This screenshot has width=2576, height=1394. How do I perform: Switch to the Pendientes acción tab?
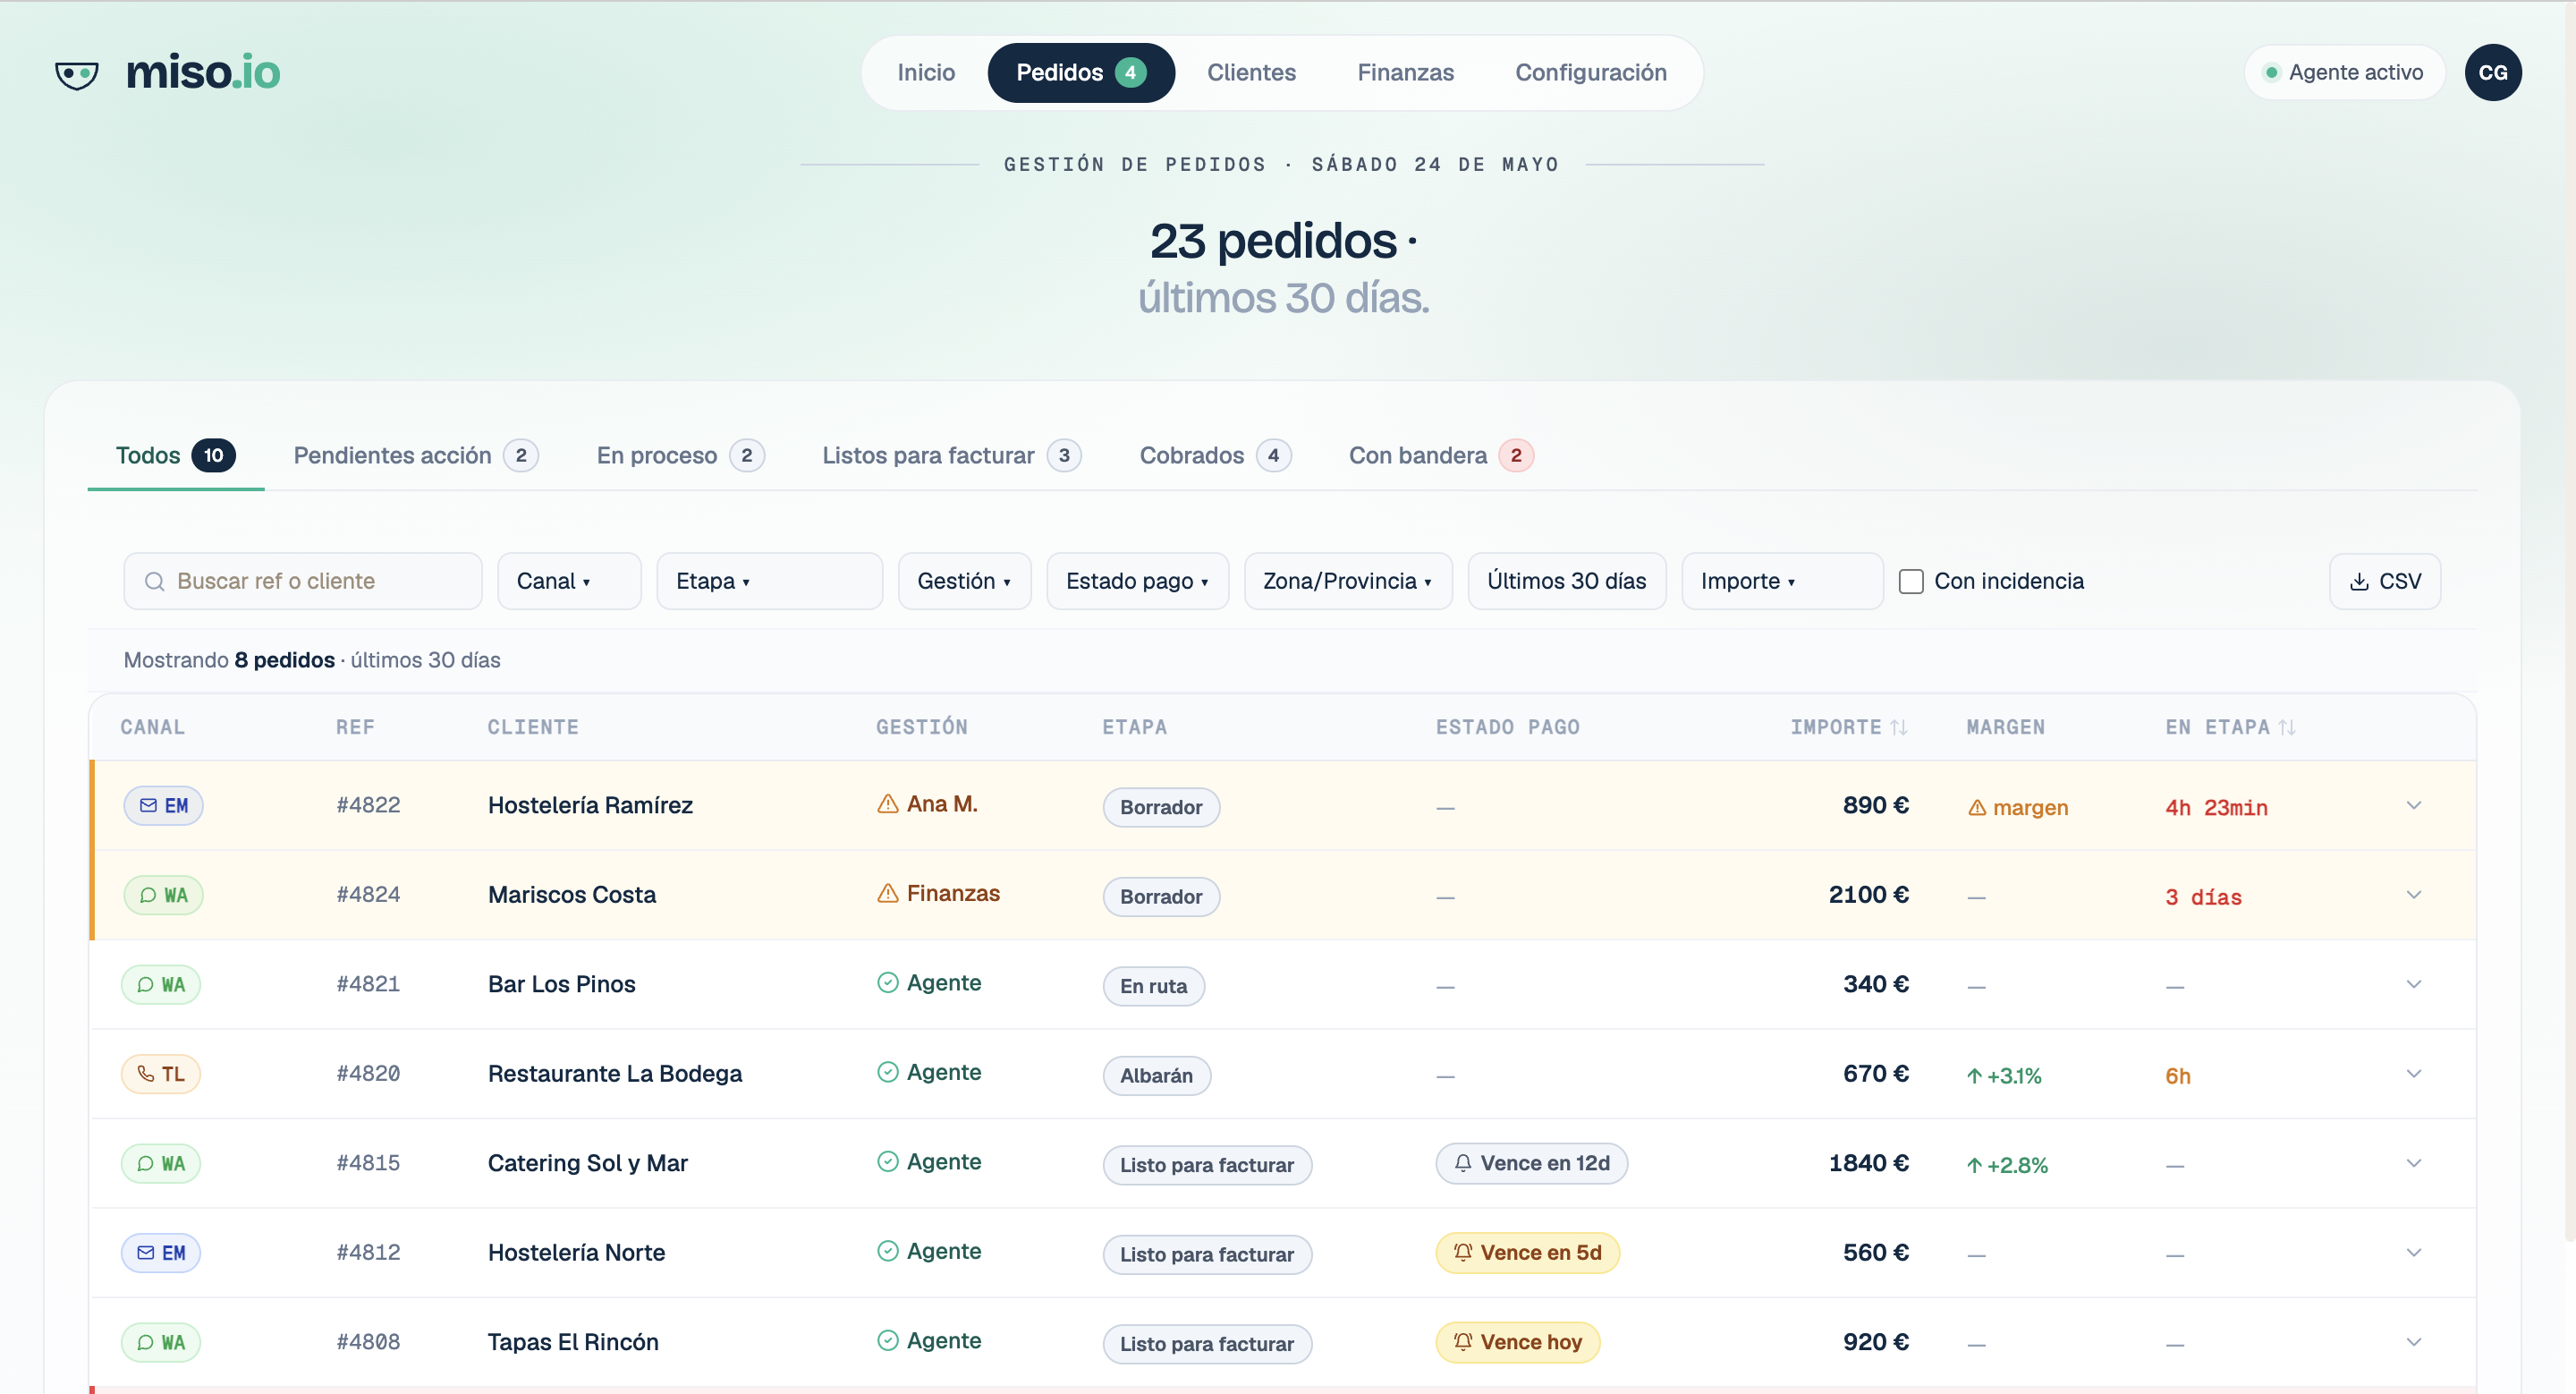pyautogui.click(x=416, y=455)
